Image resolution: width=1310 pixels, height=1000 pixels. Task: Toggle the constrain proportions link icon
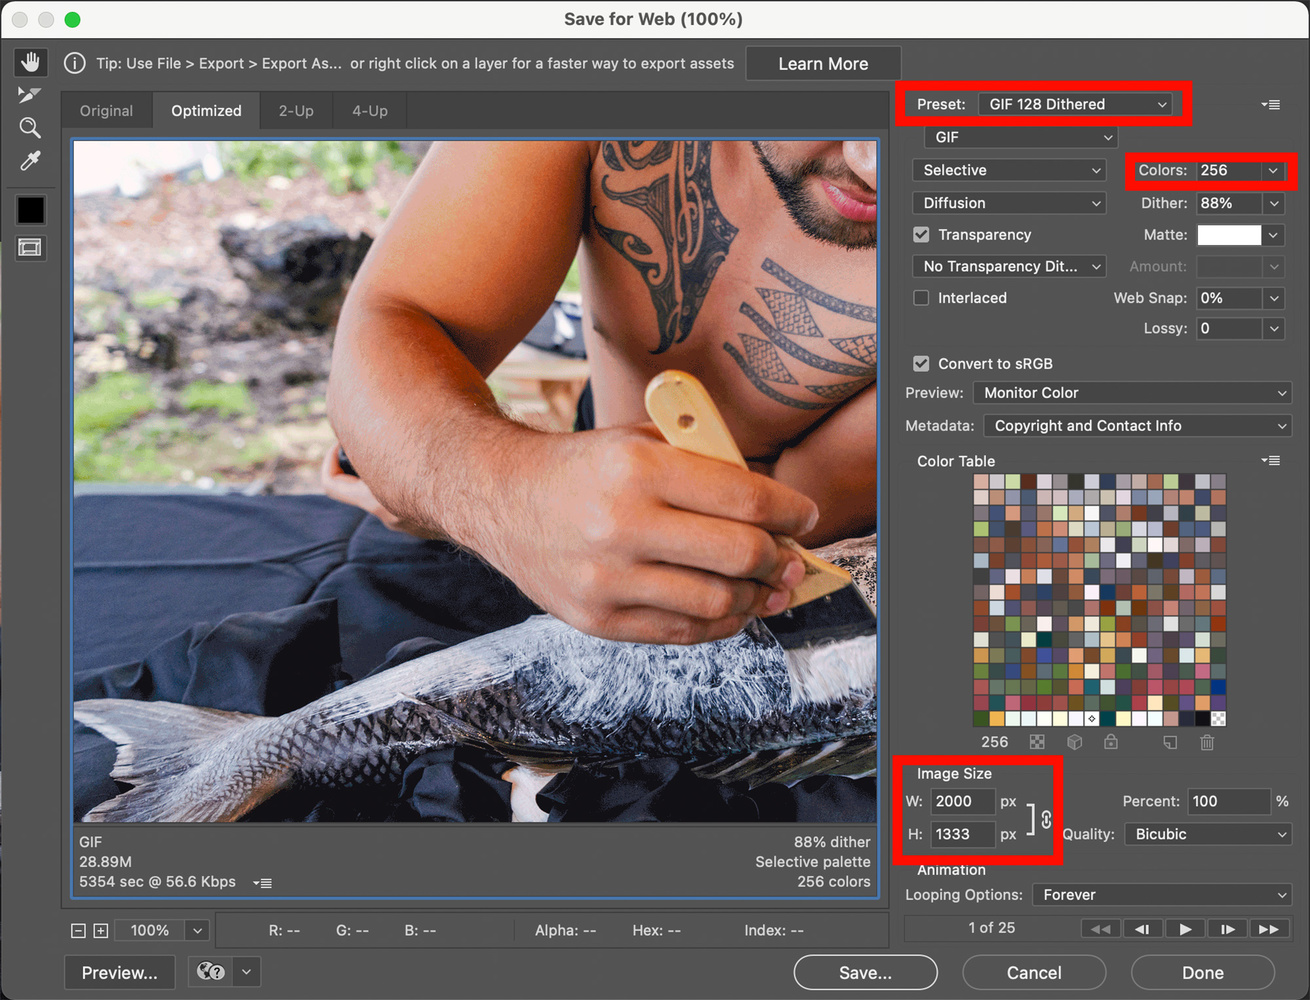coord(1046,819)
